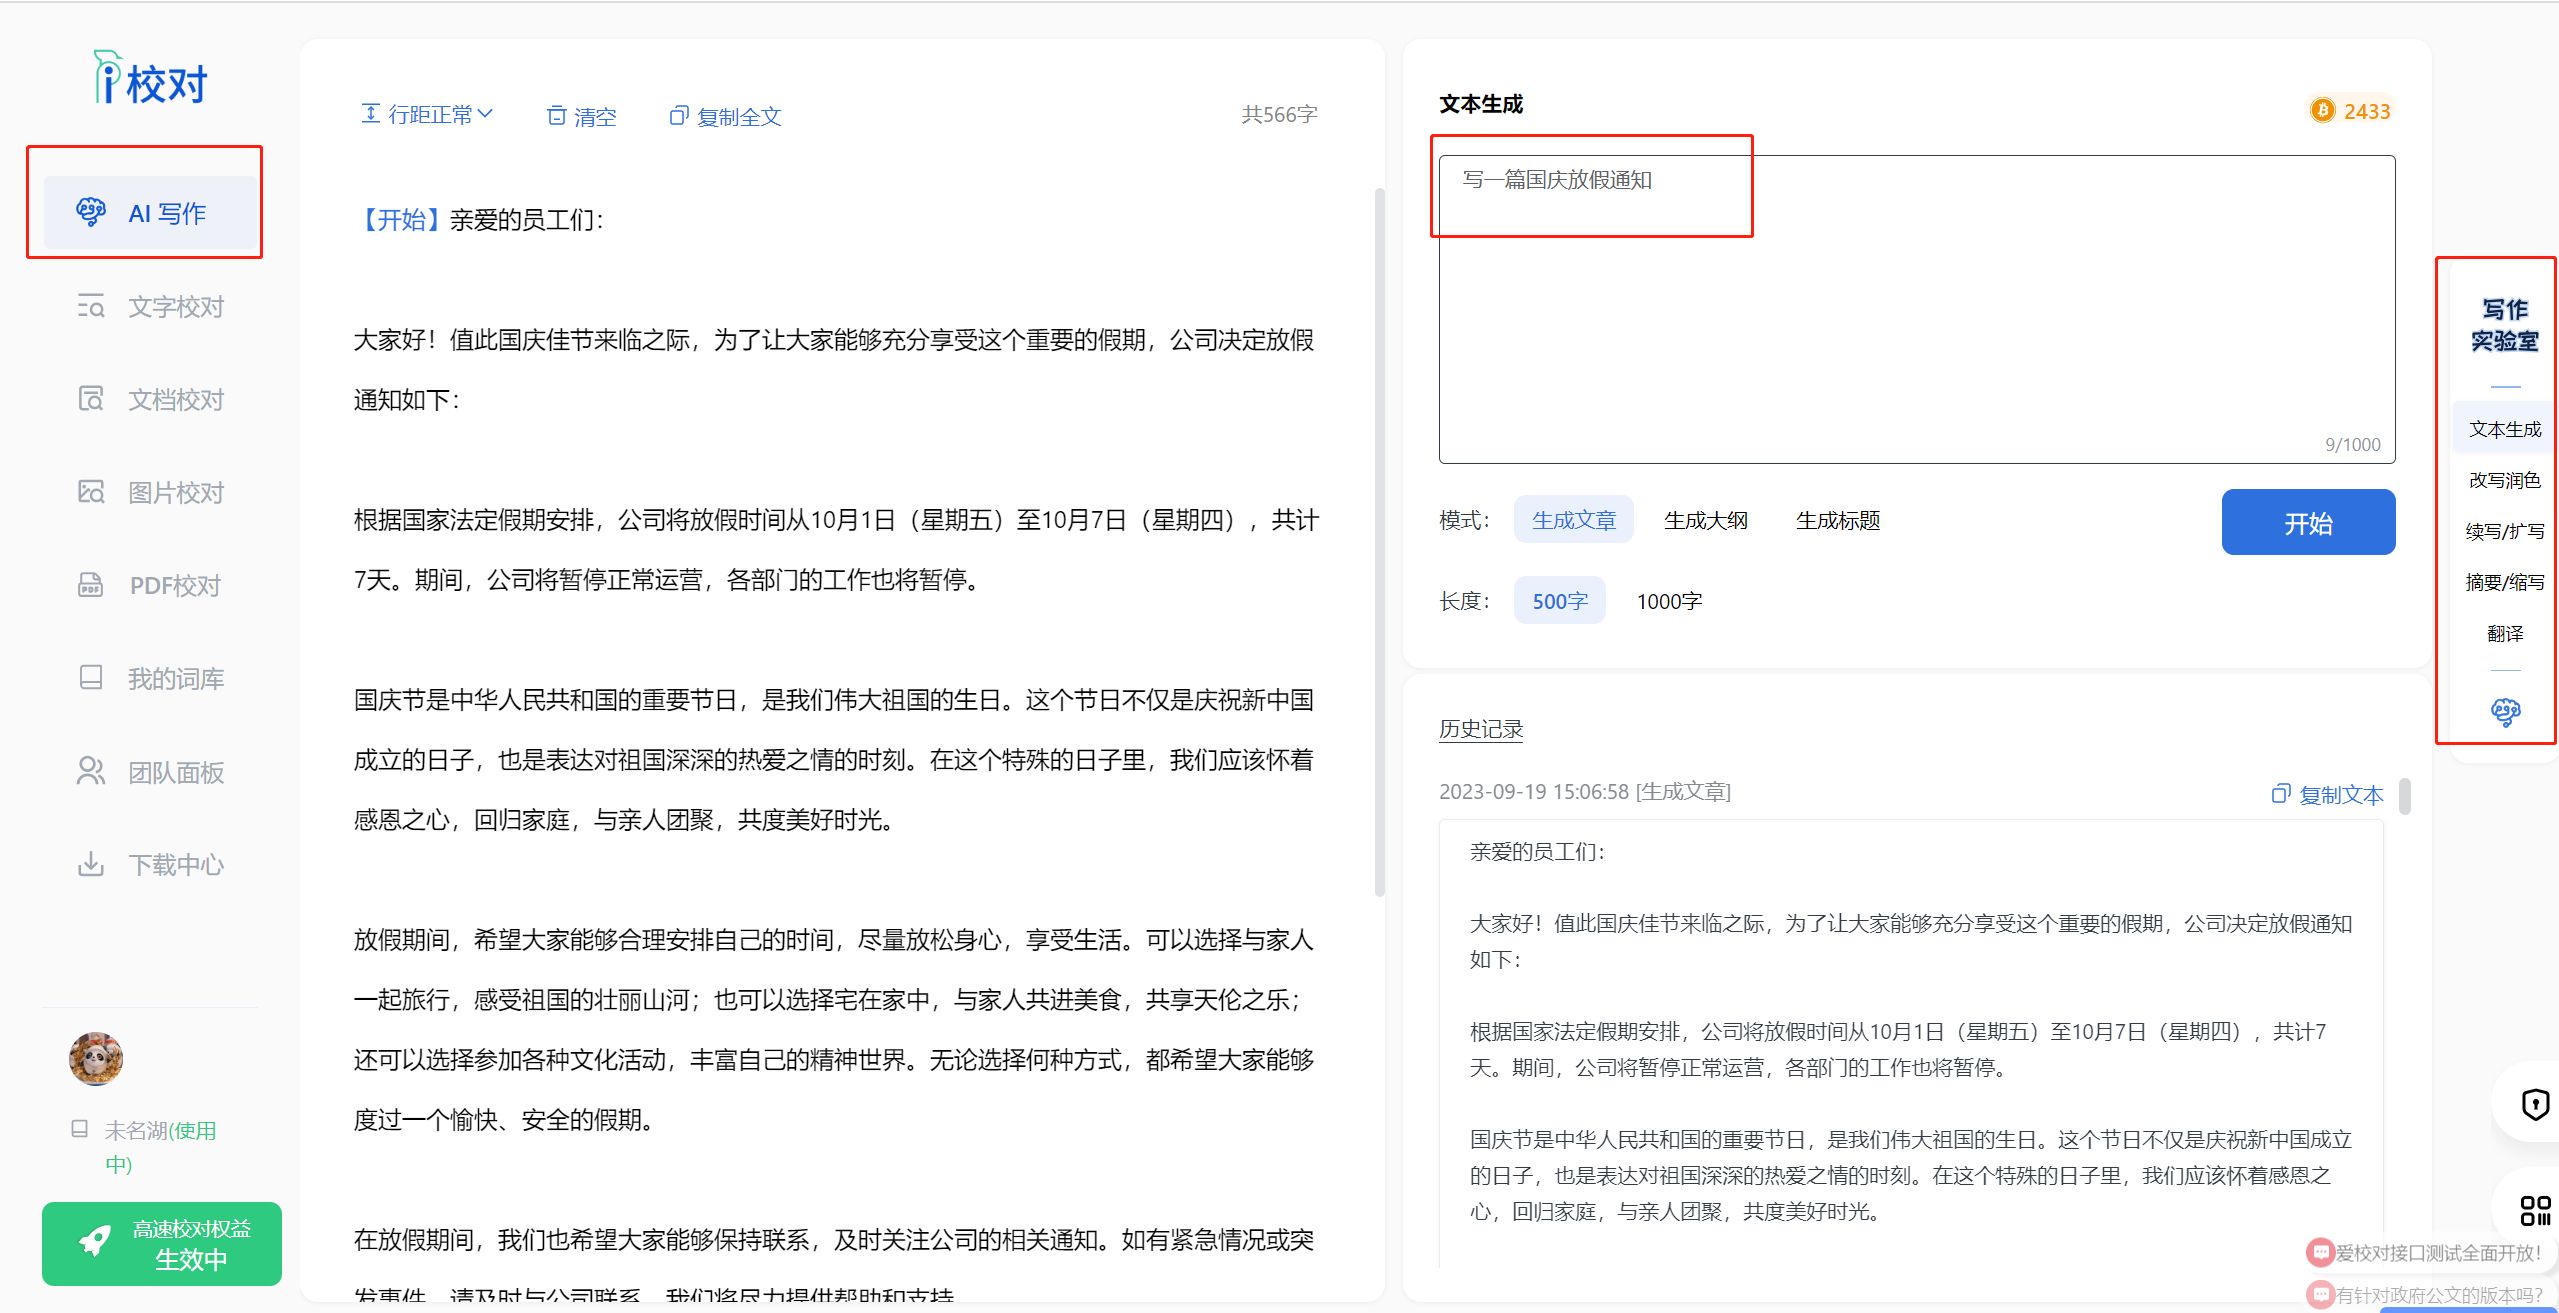Click the 共566字 word count

[x=1279, y=115]
